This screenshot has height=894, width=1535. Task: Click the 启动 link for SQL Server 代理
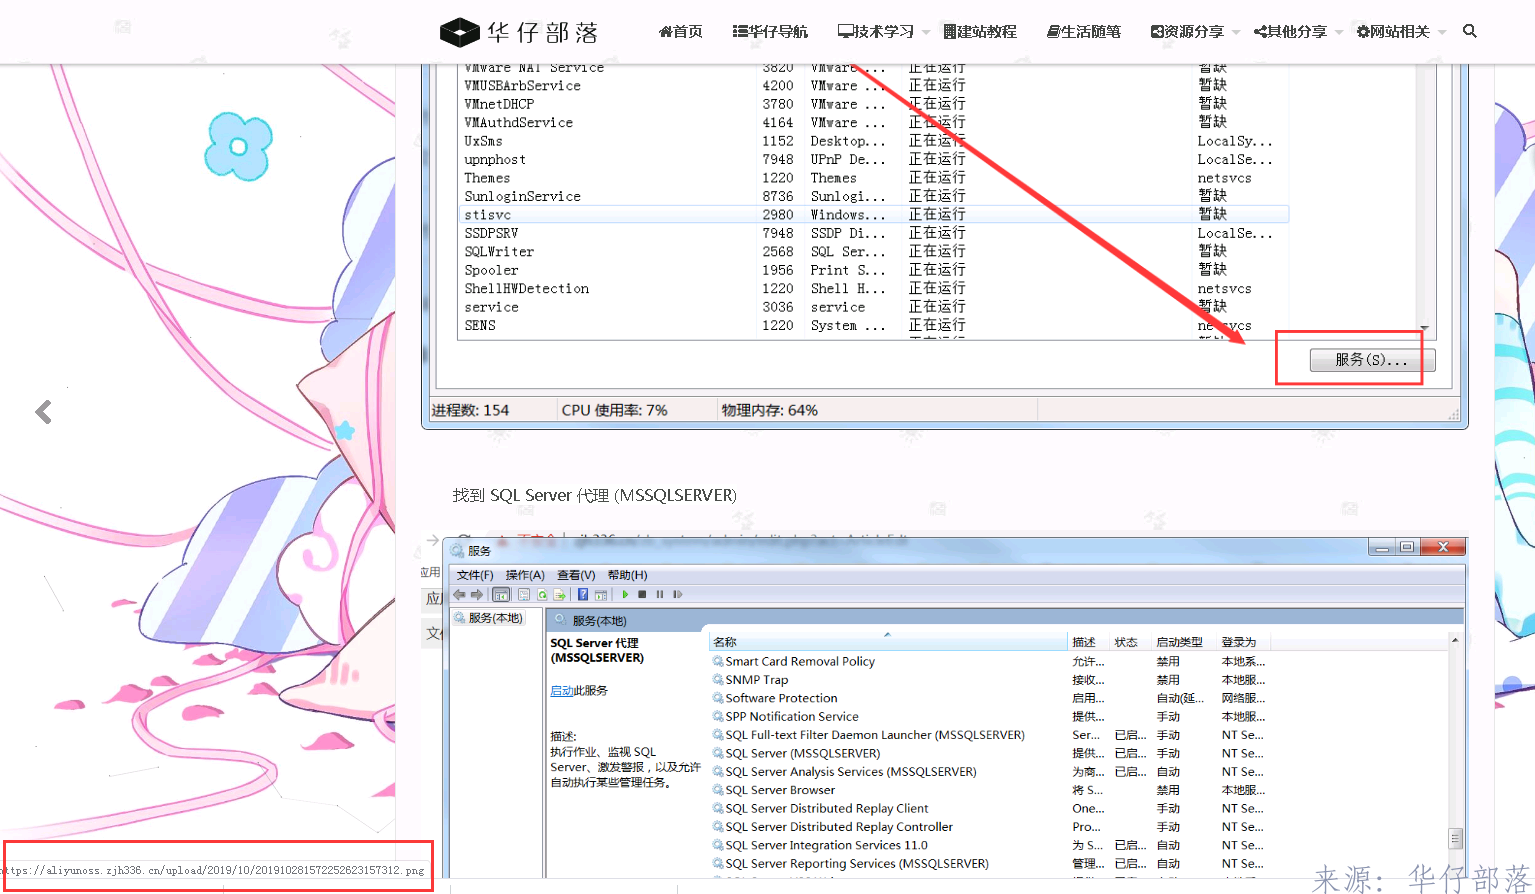click(561, 691)
